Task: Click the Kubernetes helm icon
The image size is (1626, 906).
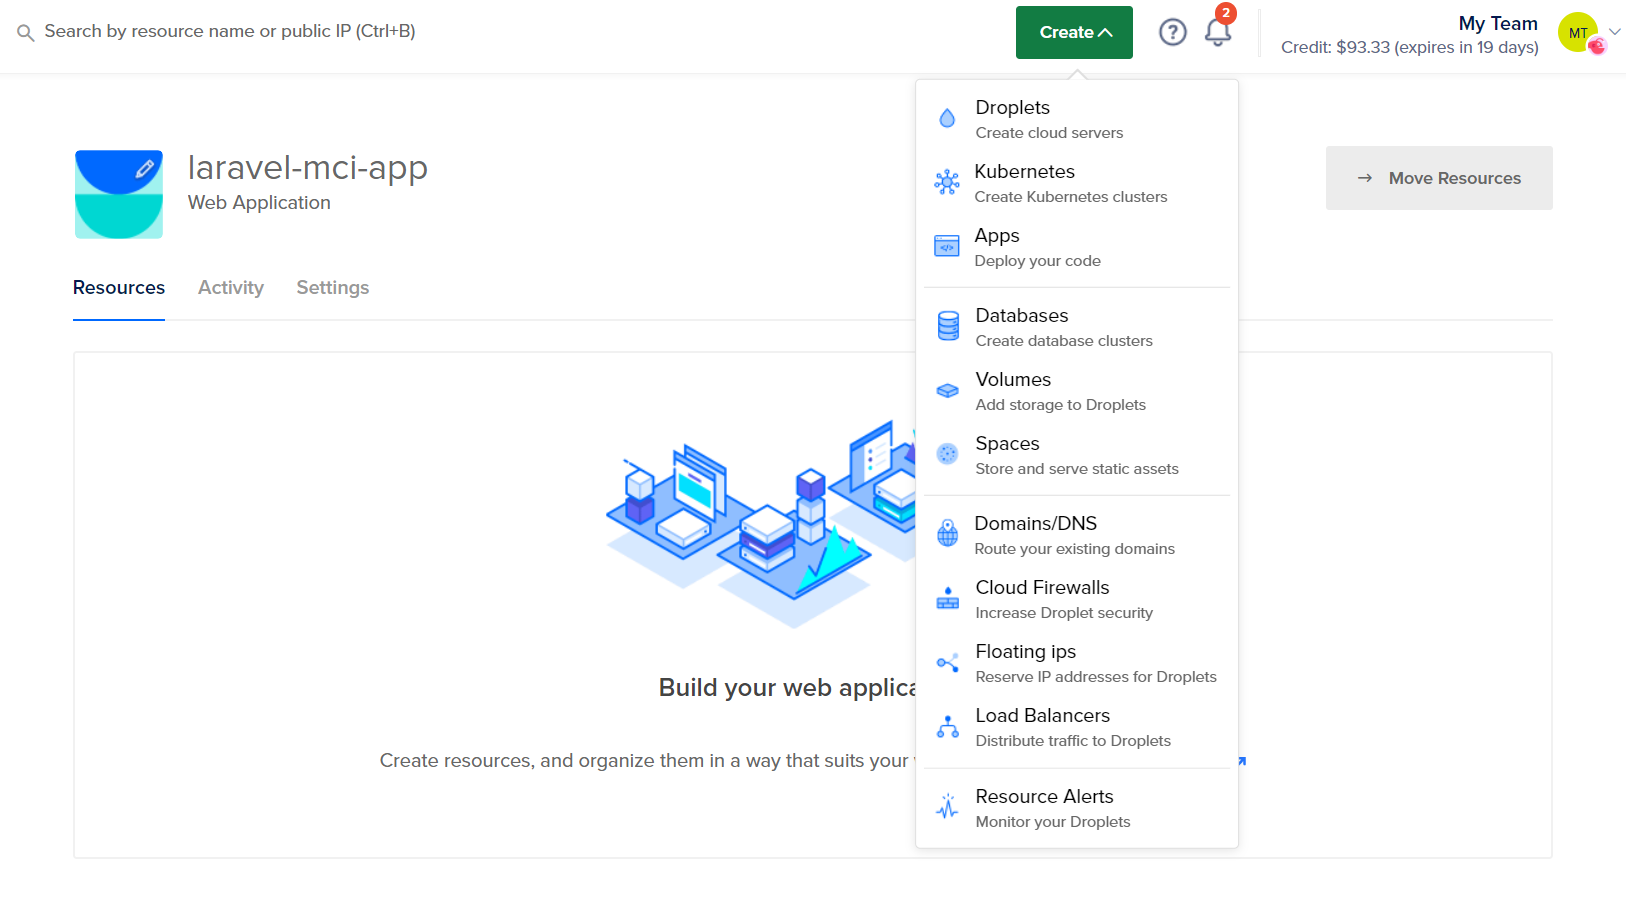Action: tap(947, 182)
